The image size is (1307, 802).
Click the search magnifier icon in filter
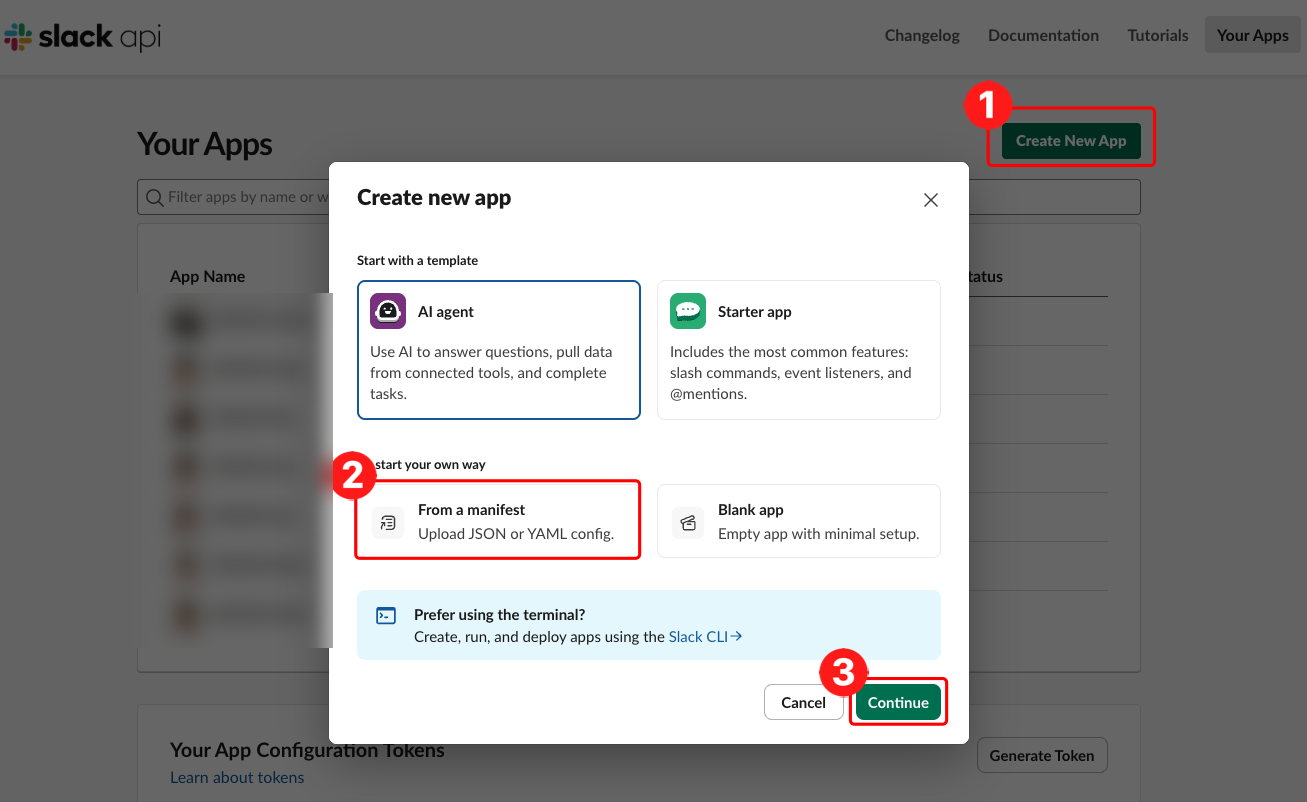pyautogui.click(x=154, y=198)
